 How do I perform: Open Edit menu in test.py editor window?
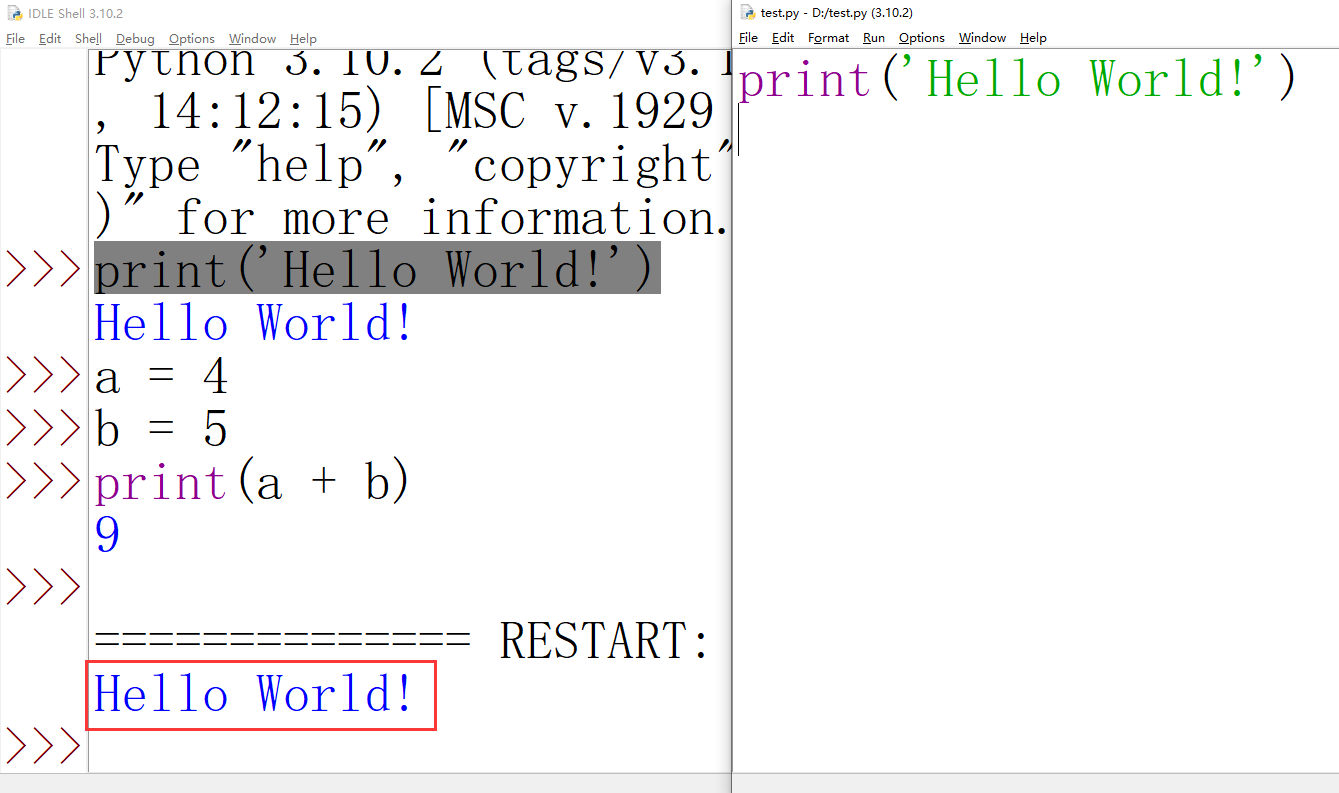click(783, 38)
